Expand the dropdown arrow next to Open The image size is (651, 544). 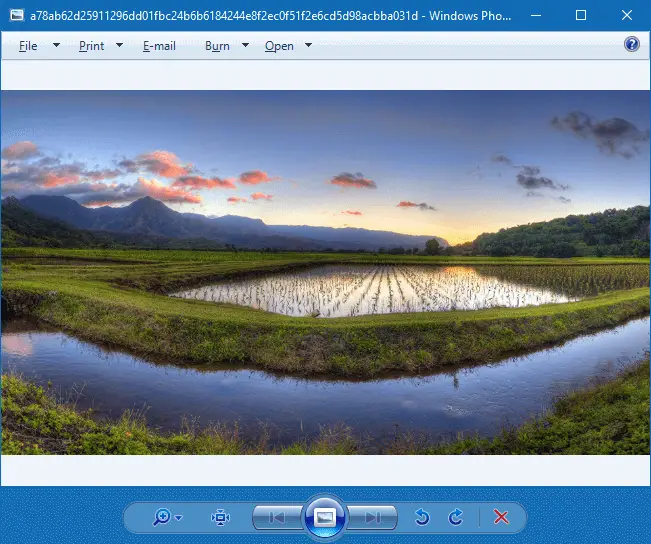[308, 46]
